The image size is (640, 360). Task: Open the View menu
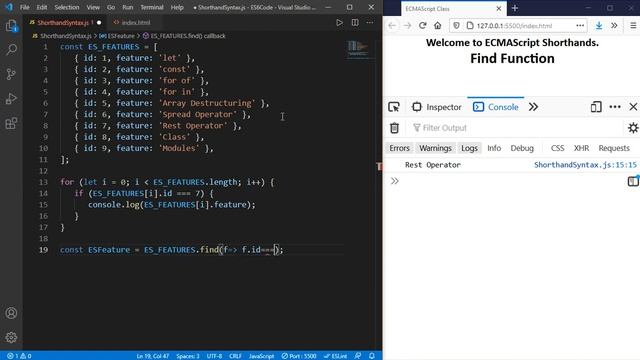[93, 7]
